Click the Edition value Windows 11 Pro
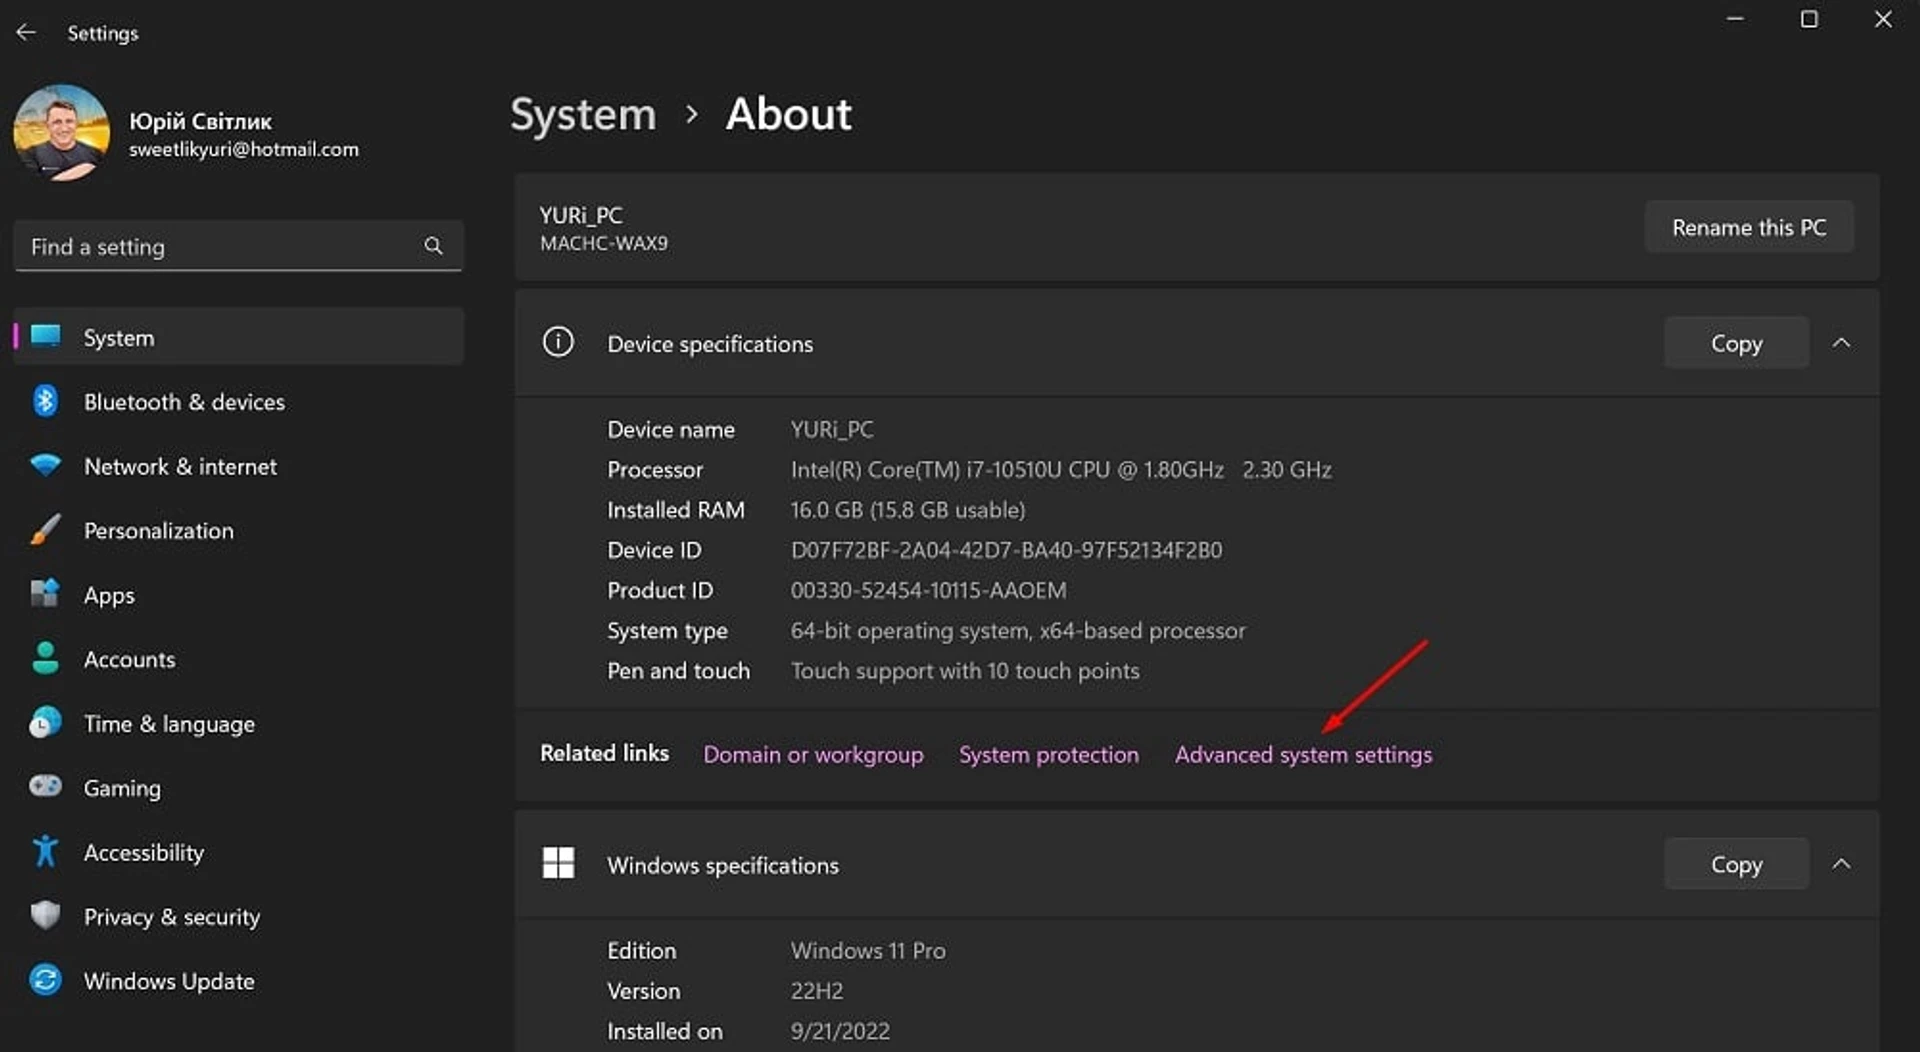The image size is (1920, 1052). 868,950
